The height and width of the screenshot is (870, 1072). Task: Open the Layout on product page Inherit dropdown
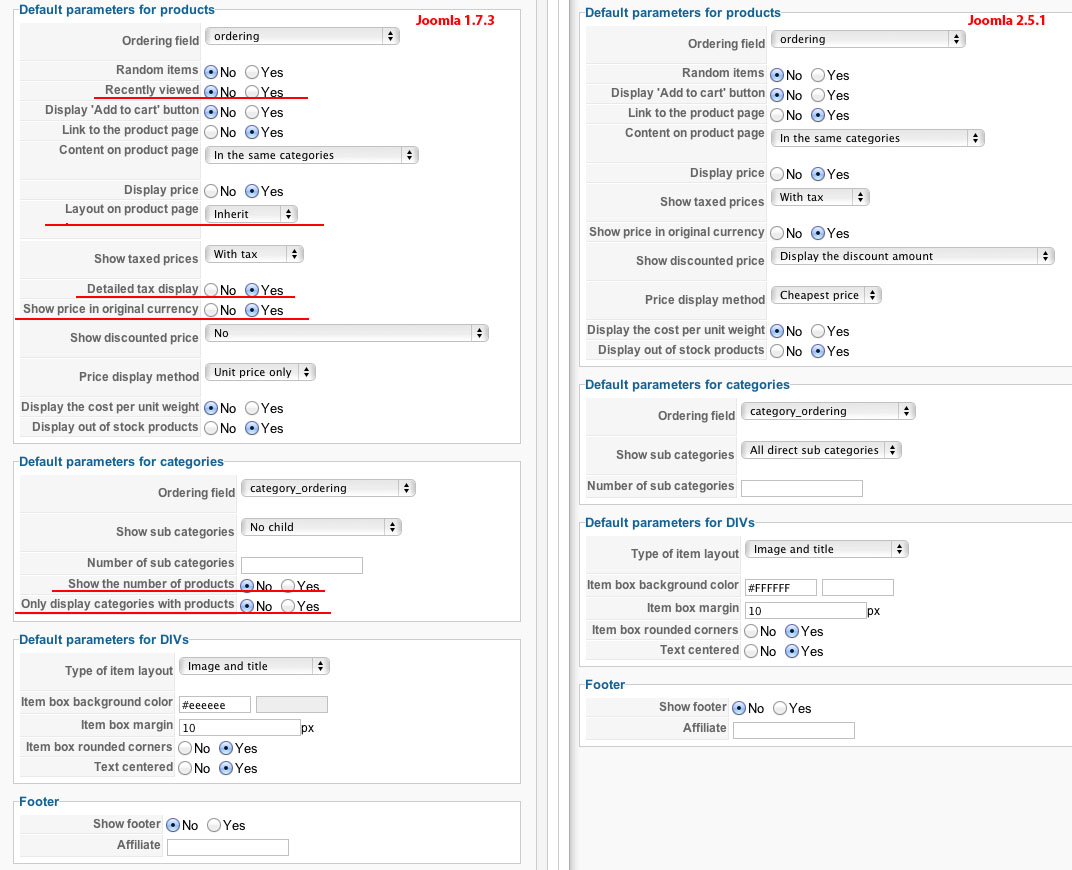(x=251, y=214)
